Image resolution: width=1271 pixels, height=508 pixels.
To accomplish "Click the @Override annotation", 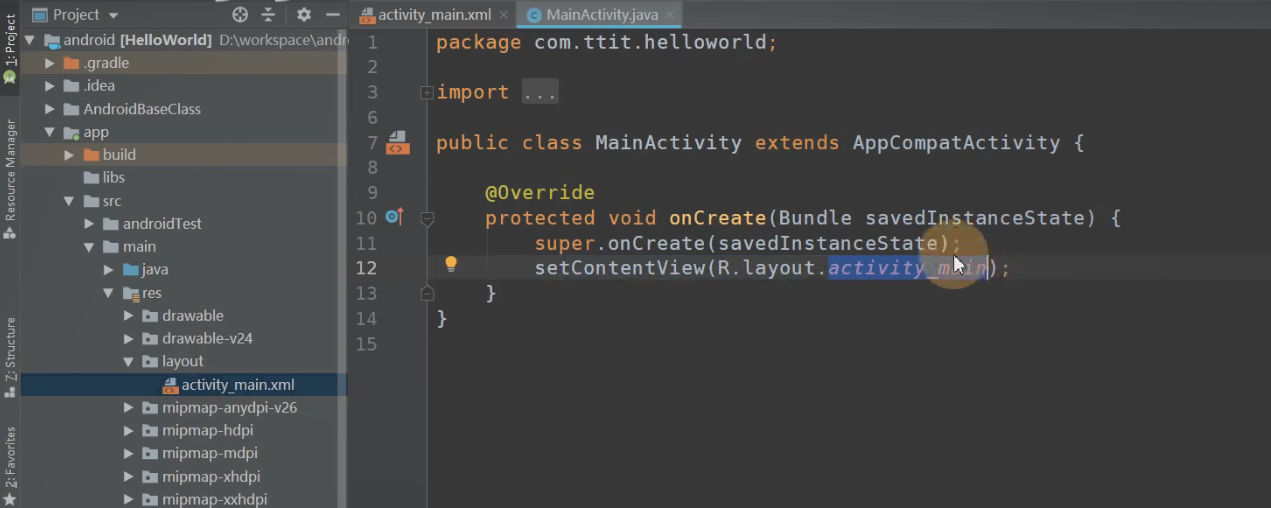I will (x=540, y=193).
